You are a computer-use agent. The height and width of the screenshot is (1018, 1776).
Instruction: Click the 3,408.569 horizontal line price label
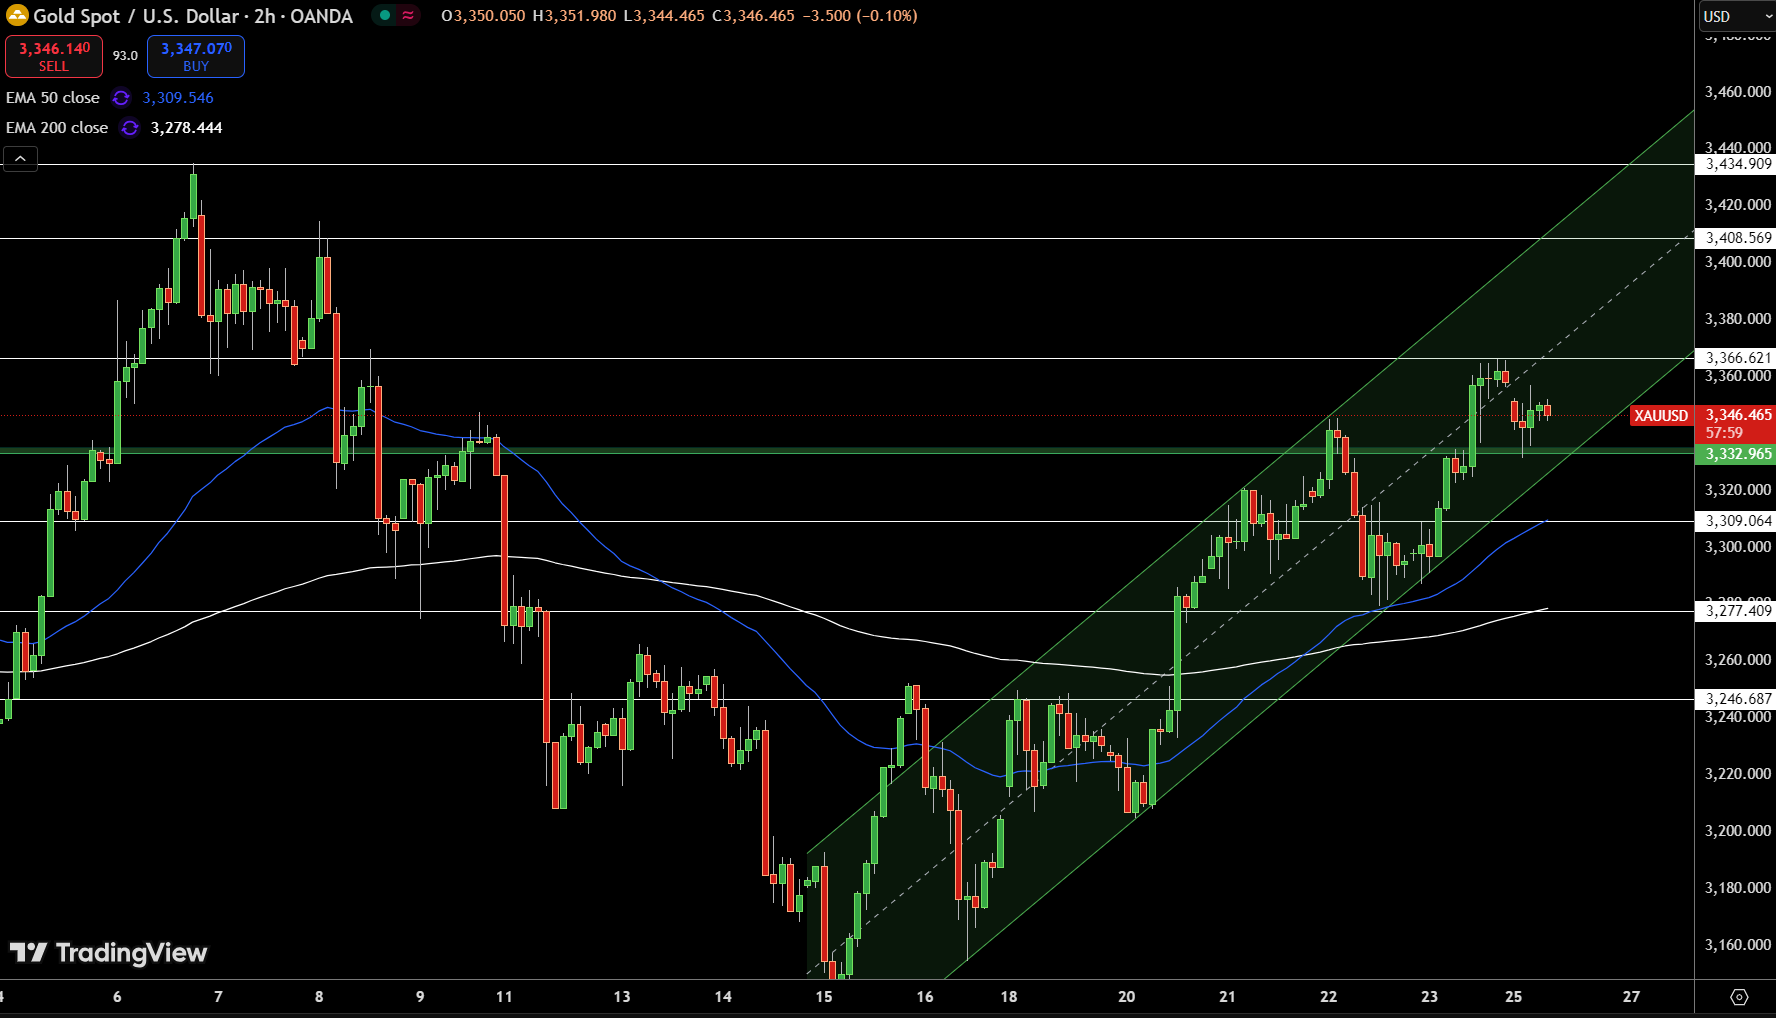(1736, 238)
